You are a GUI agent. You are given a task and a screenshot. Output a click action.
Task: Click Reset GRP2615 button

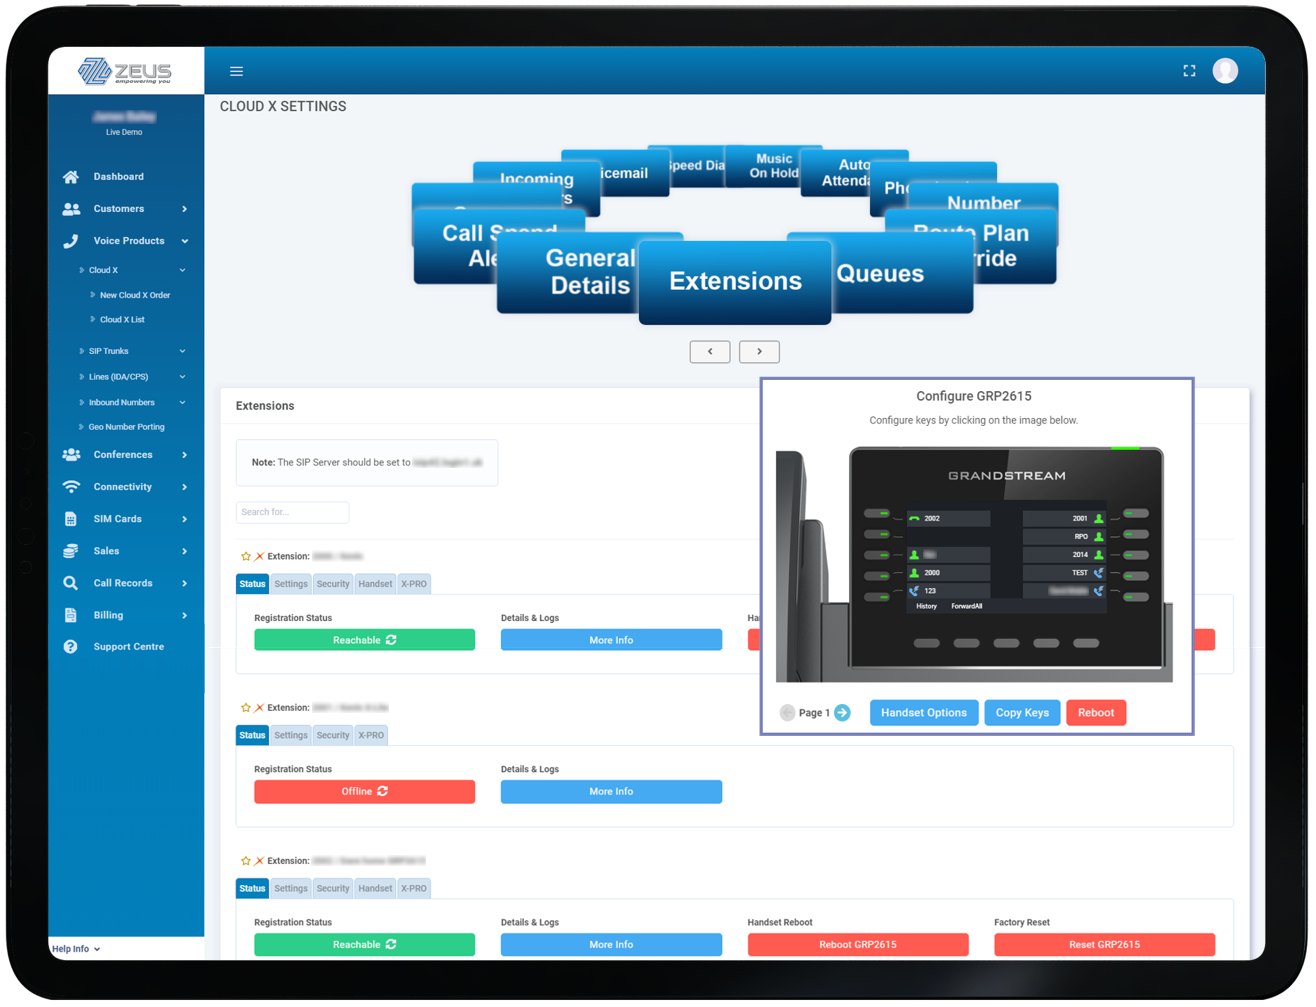pos(1104,945)
